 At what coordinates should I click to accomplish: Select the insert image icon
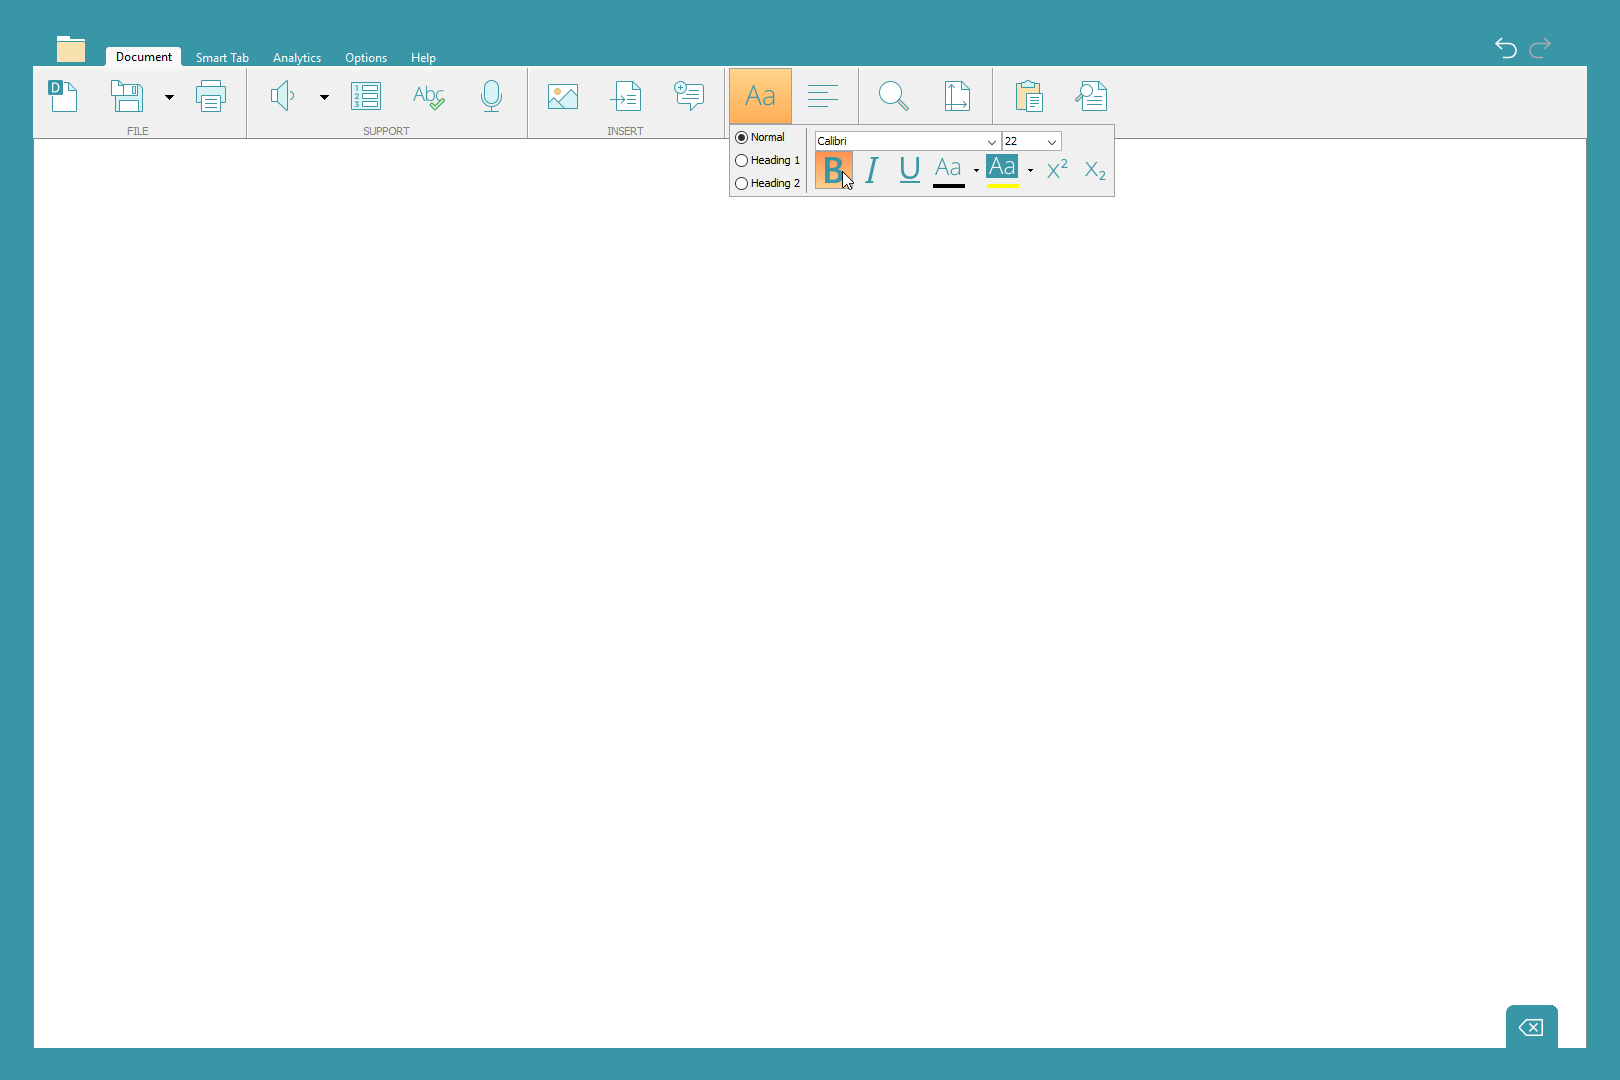(563, 96)
